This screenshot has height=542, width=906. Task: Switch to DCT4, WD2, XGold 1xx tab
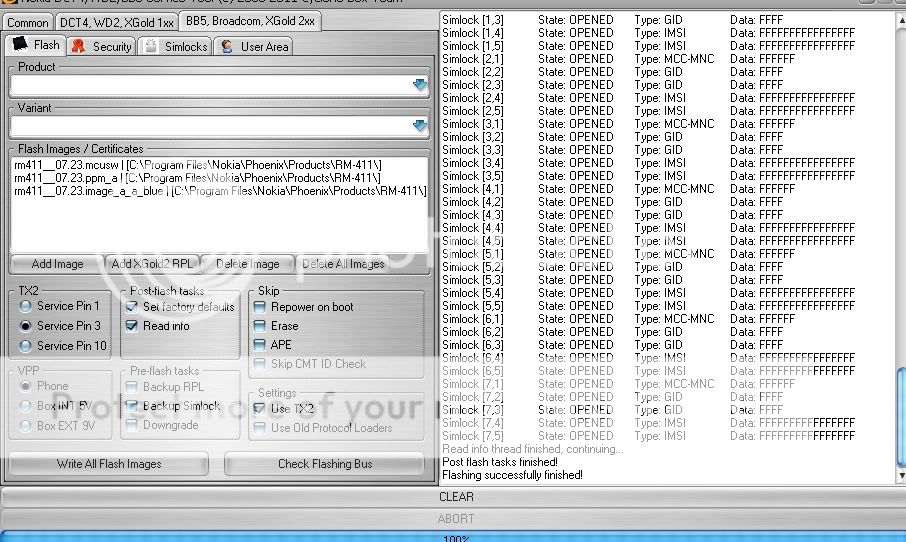[x=116, y=23]
